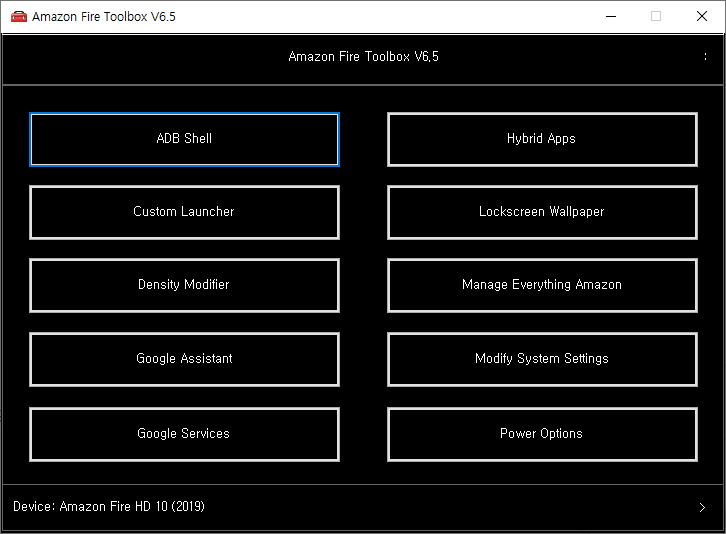Open the three-dot overflow menu
Viewport: 726px width, 534px height.
pos(705,57)
